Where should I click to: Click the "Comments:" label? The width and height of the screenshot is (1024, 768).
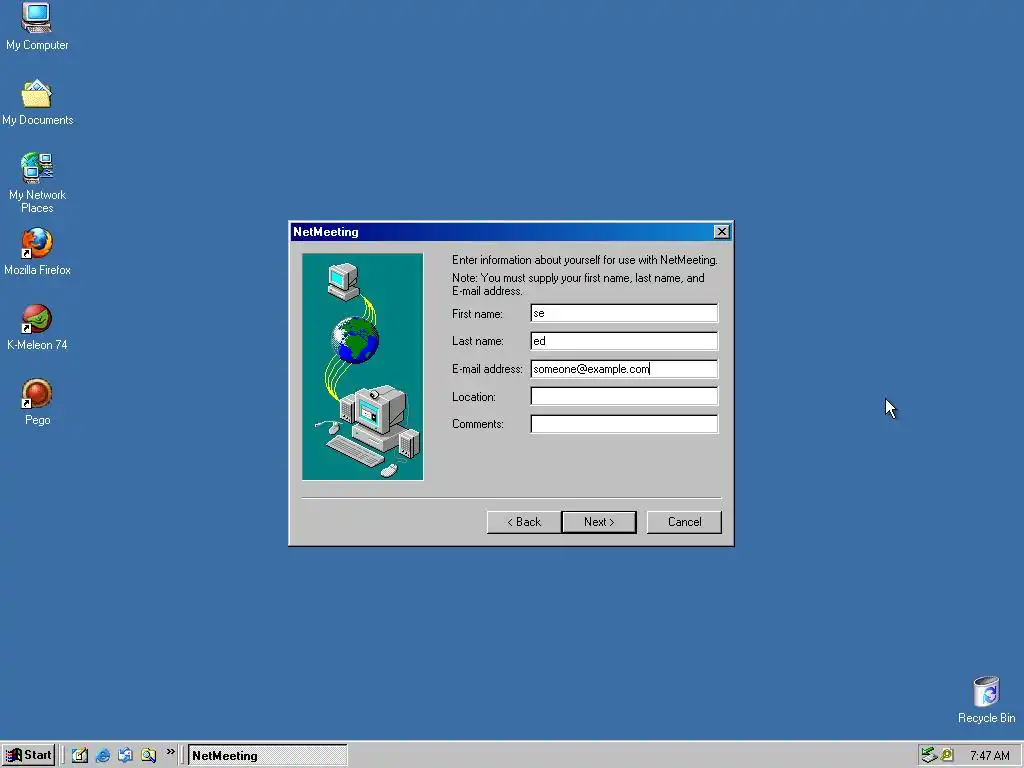(x=477, y=424)
